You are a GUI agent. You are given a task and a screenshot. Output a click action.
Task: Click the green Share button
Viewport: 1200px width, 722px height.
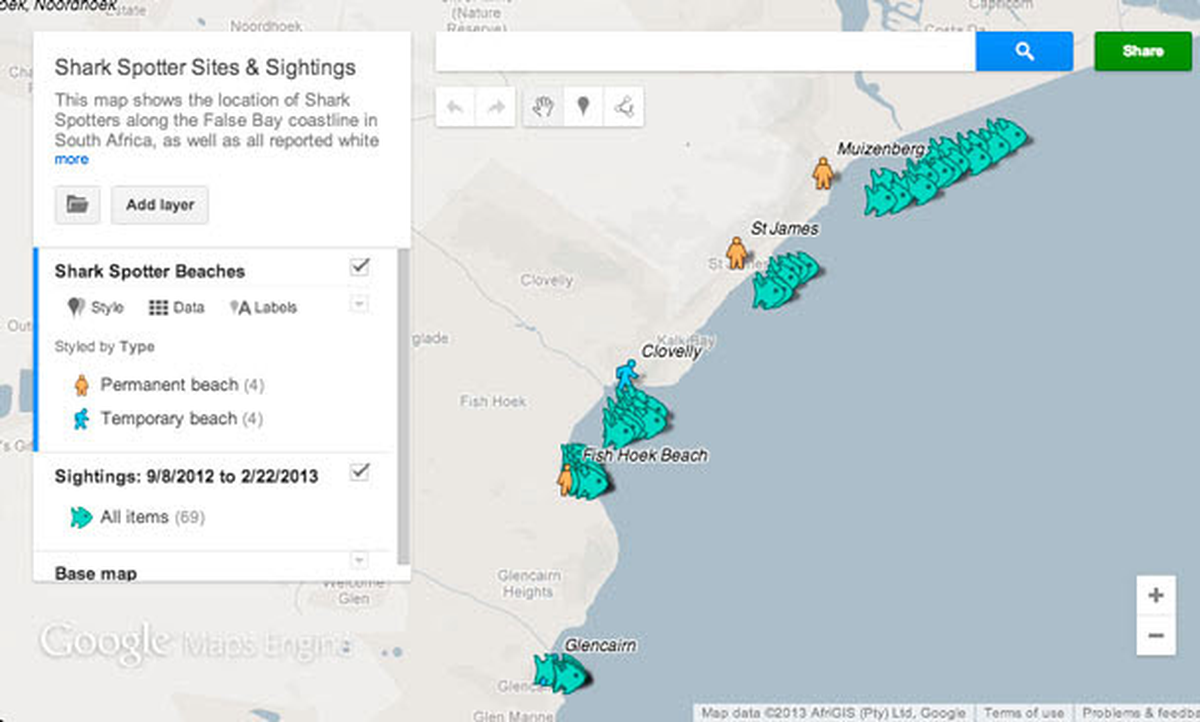[1143, 51]
